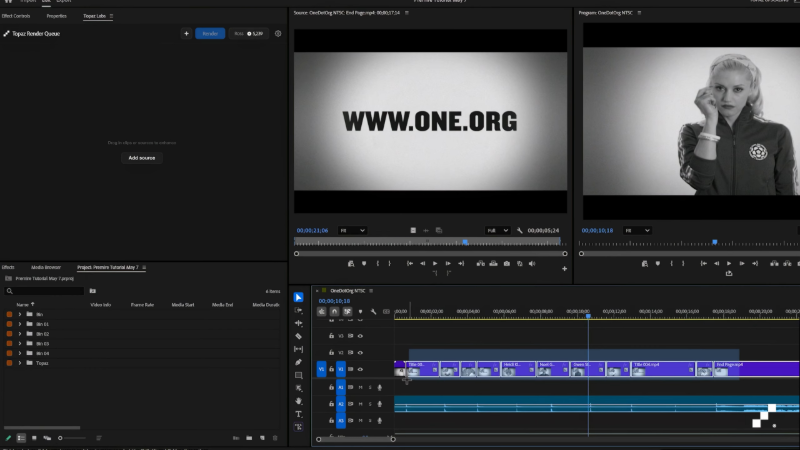Click the blue Render button
This screenshot has width=800, height=450.
coord(210,34)
